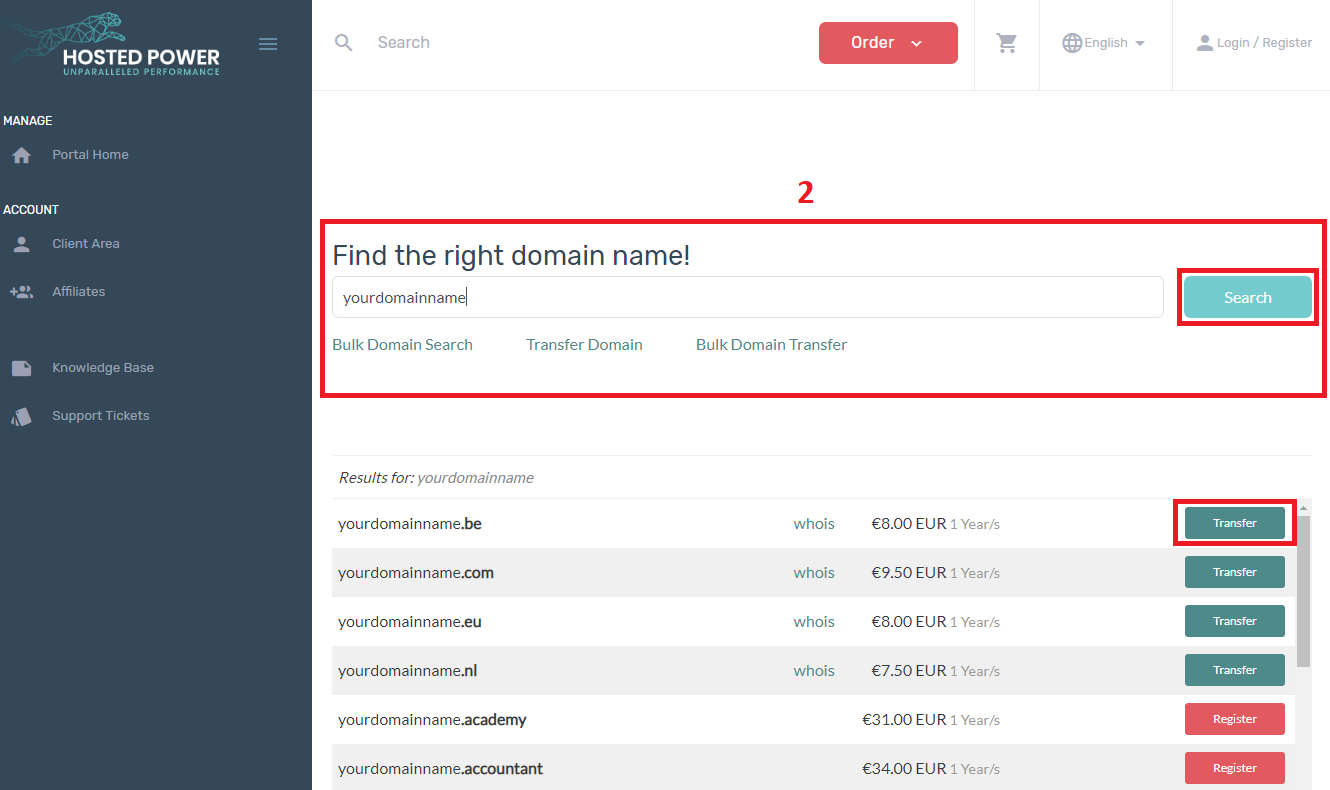
Task: Click the globe language icon
Action: tap(1072, 43)
